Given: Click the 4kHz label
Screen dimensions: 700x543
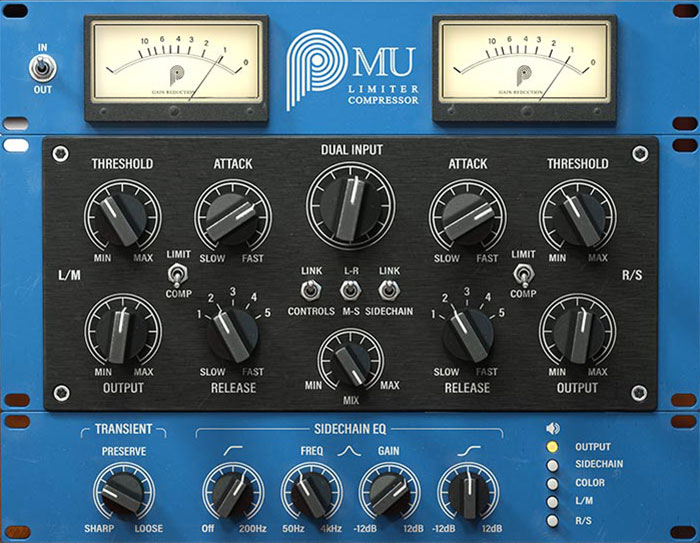Looking at the screenshot, I should (331, 529).
